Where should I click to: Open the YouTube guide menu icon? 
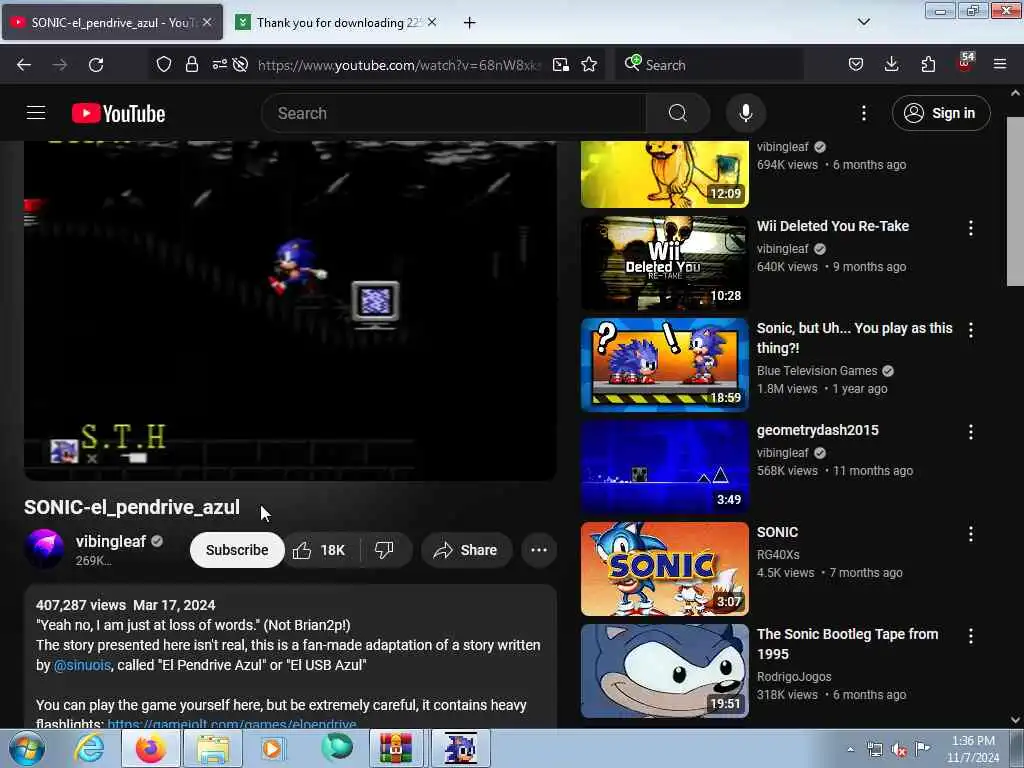[x=36, y=113]
